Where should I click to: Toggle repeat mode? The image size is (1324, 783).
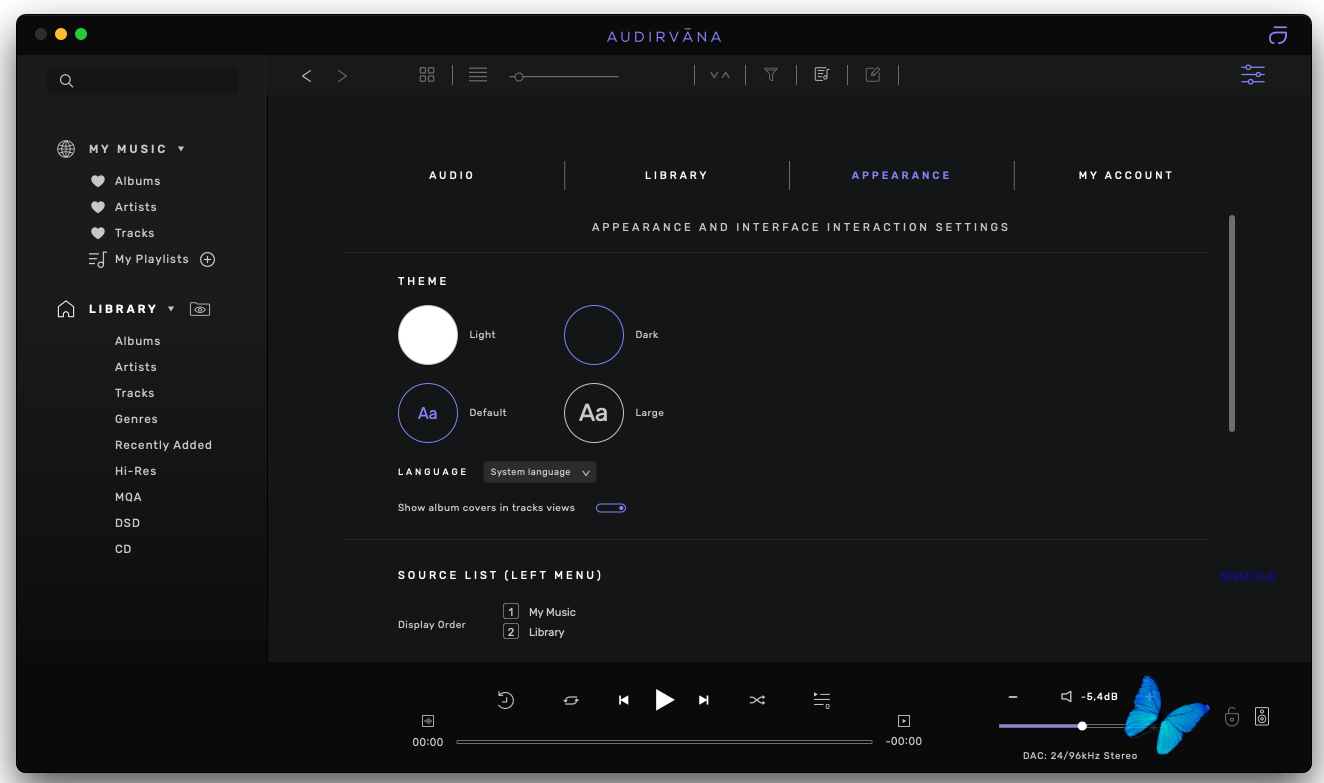(x=571, y=701)
